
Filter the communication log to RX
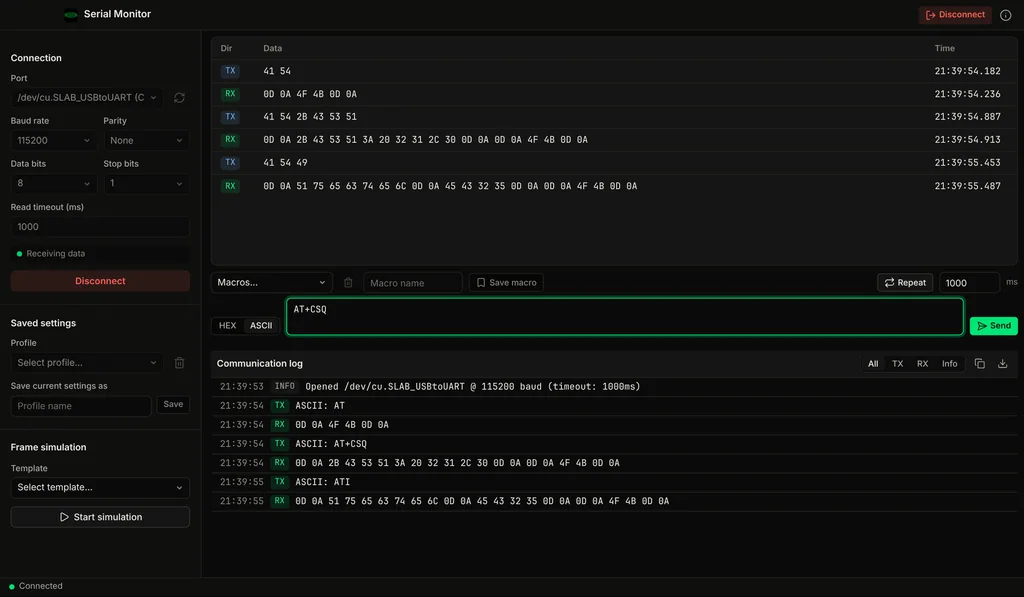[922, 364]
